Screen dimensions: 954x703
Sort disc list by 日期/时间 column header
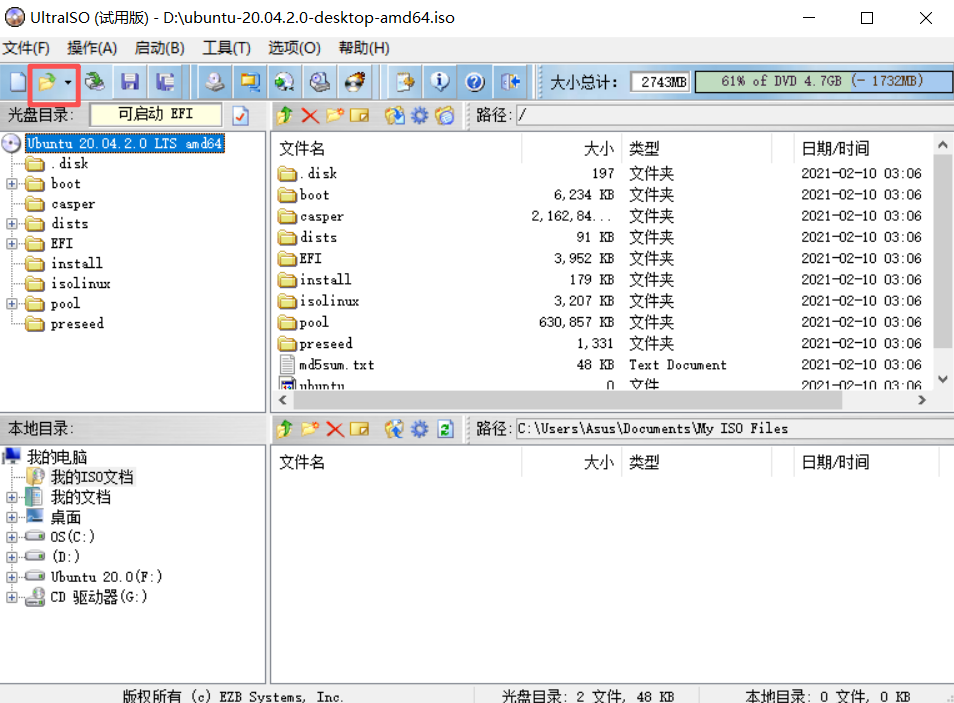tap(863, 149)
